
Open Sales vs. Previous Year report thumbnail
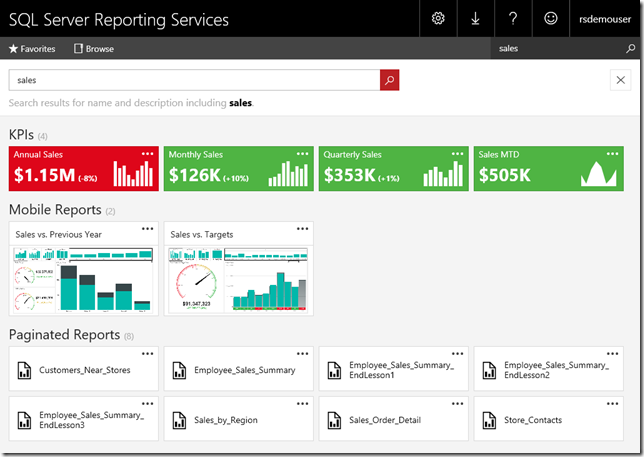(84, 280)
